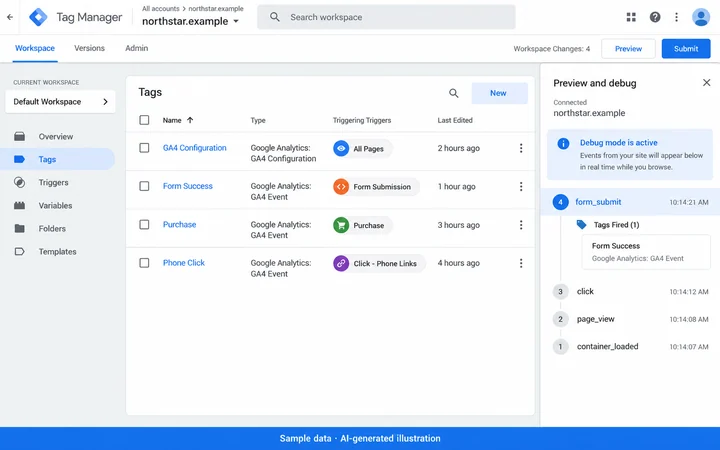Viewport: 720px width, 450px height.
Task: Open the Form Success tag link
Action: click(x=188, y=186)
